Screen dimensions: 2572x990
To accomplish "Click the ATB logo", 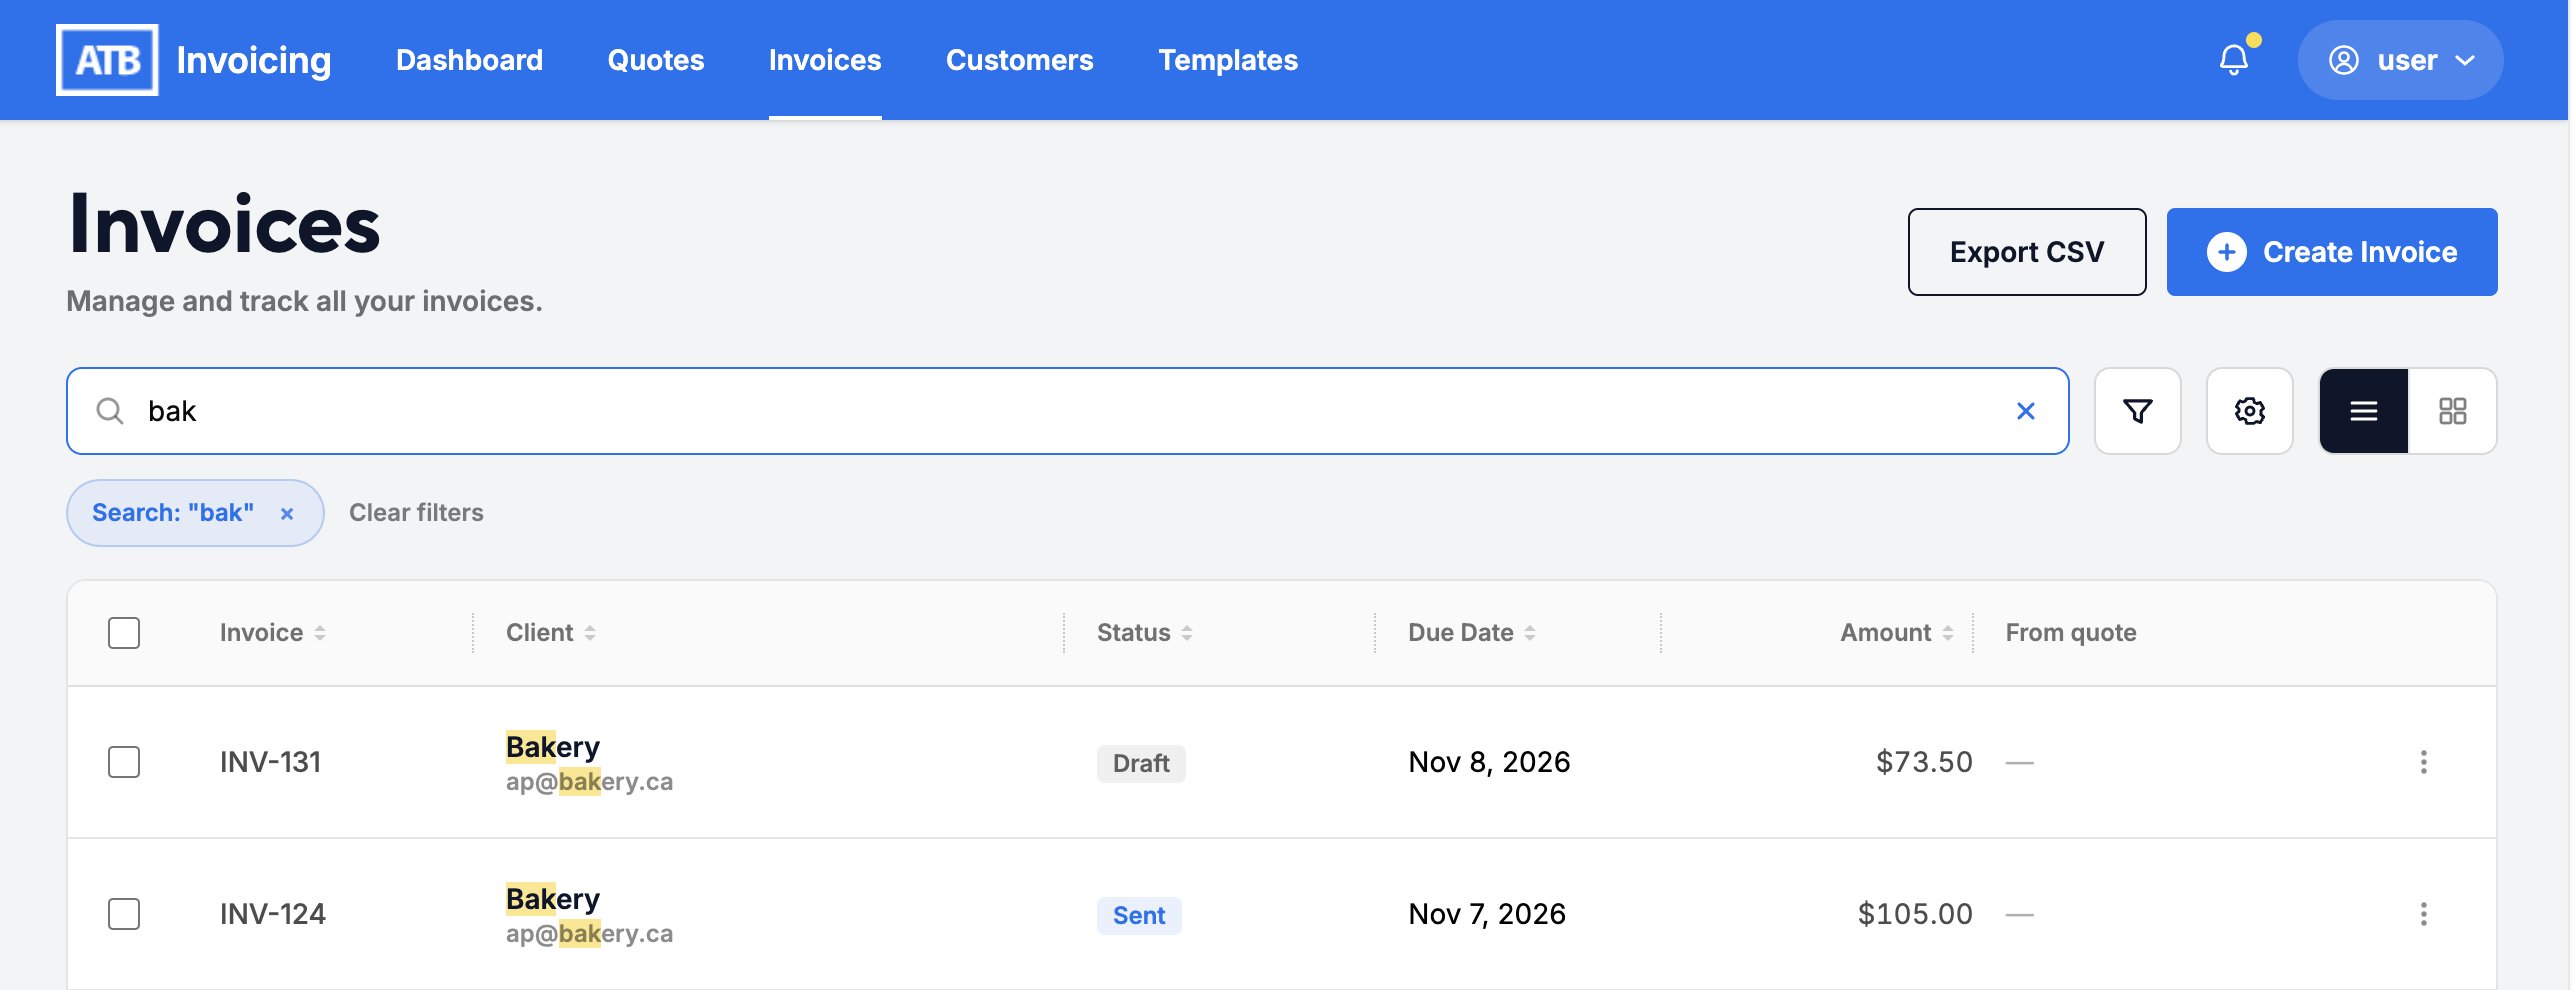I will point(107,60).
